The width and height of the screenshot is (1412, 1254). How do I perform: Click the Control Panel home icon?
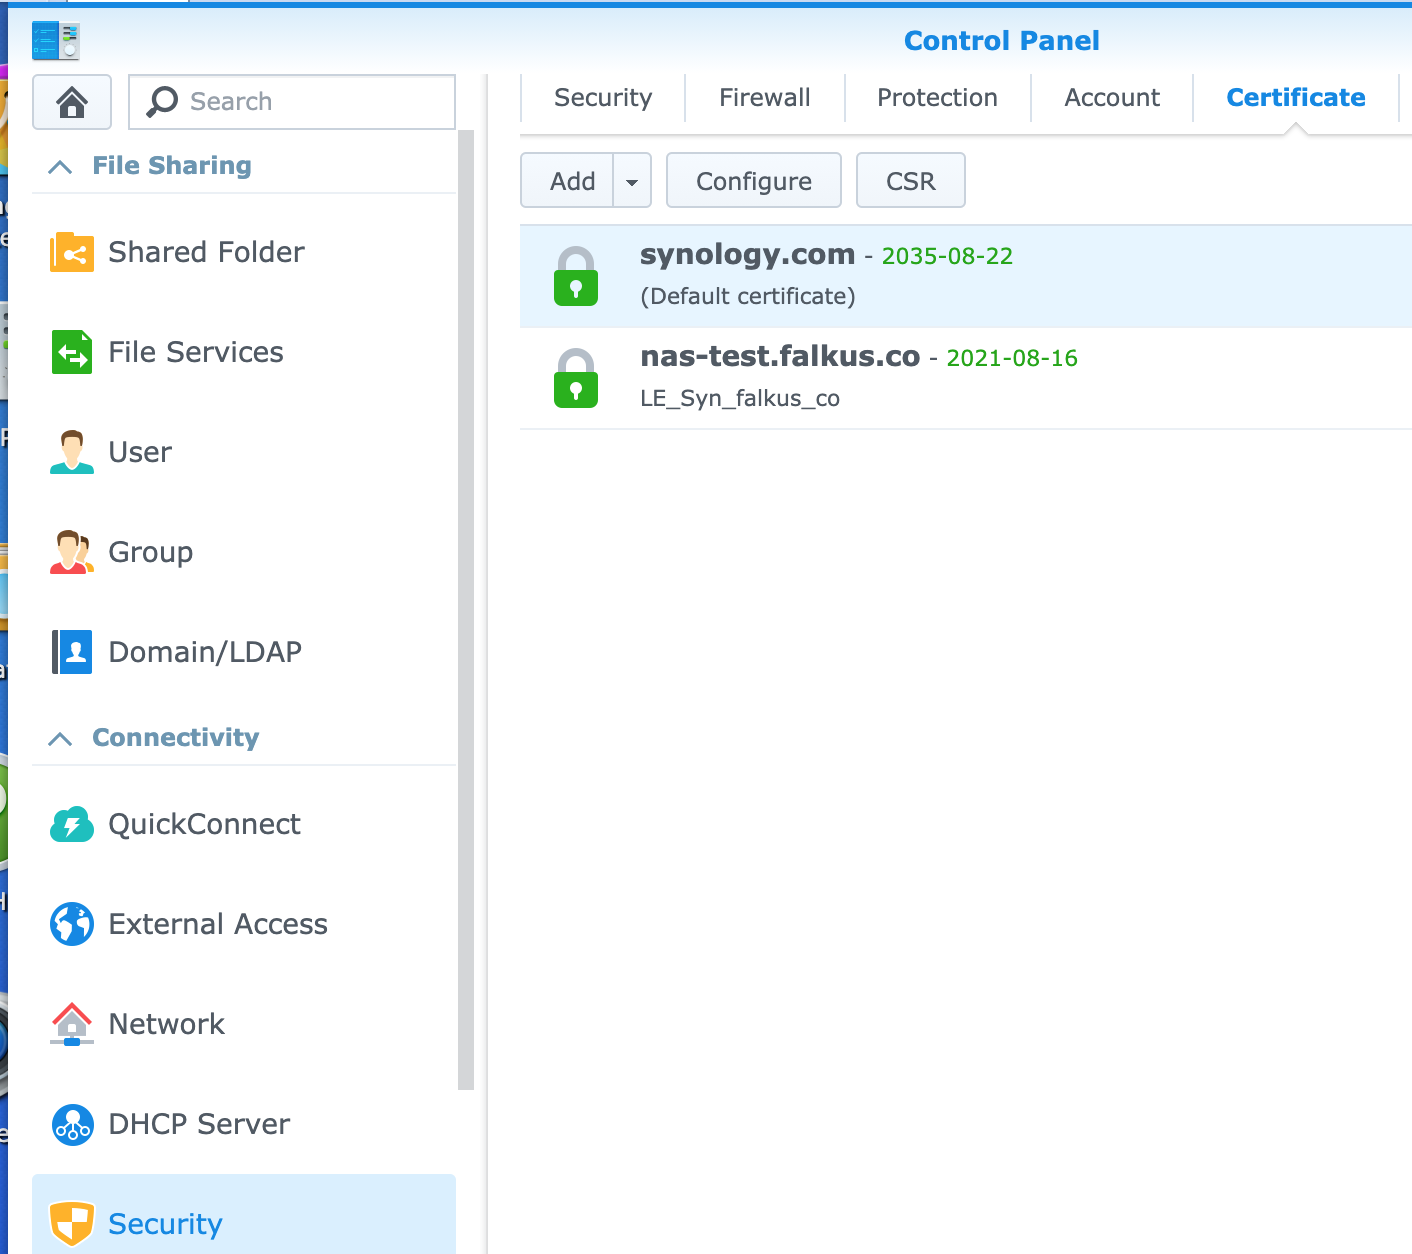71,101
